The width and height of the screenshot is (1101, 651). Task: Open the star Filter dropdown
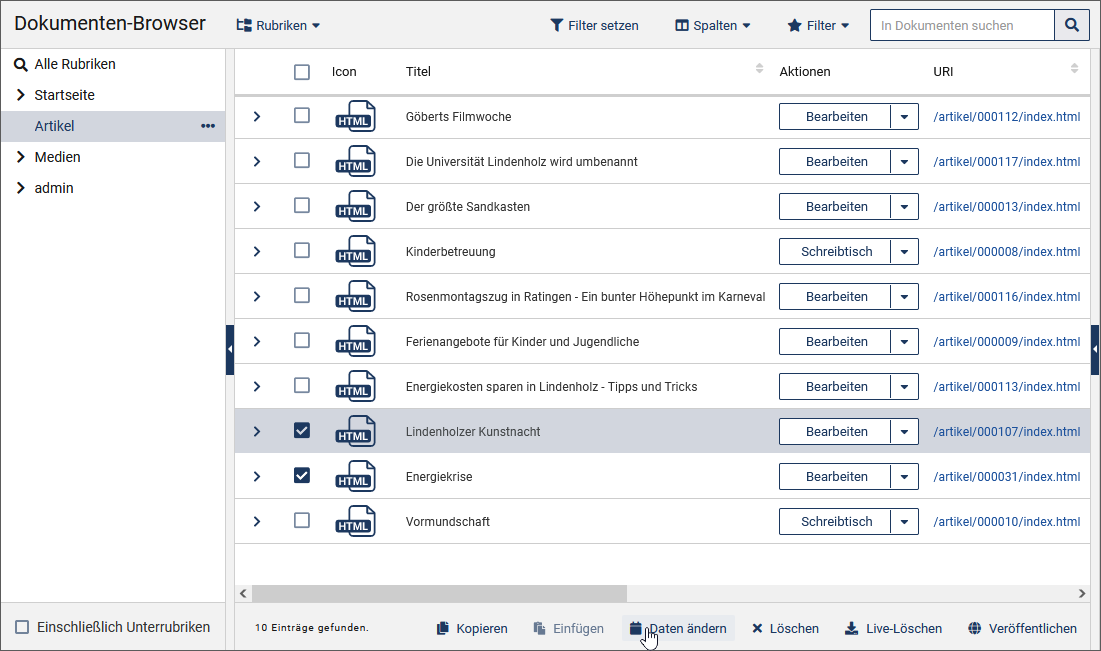818,25
